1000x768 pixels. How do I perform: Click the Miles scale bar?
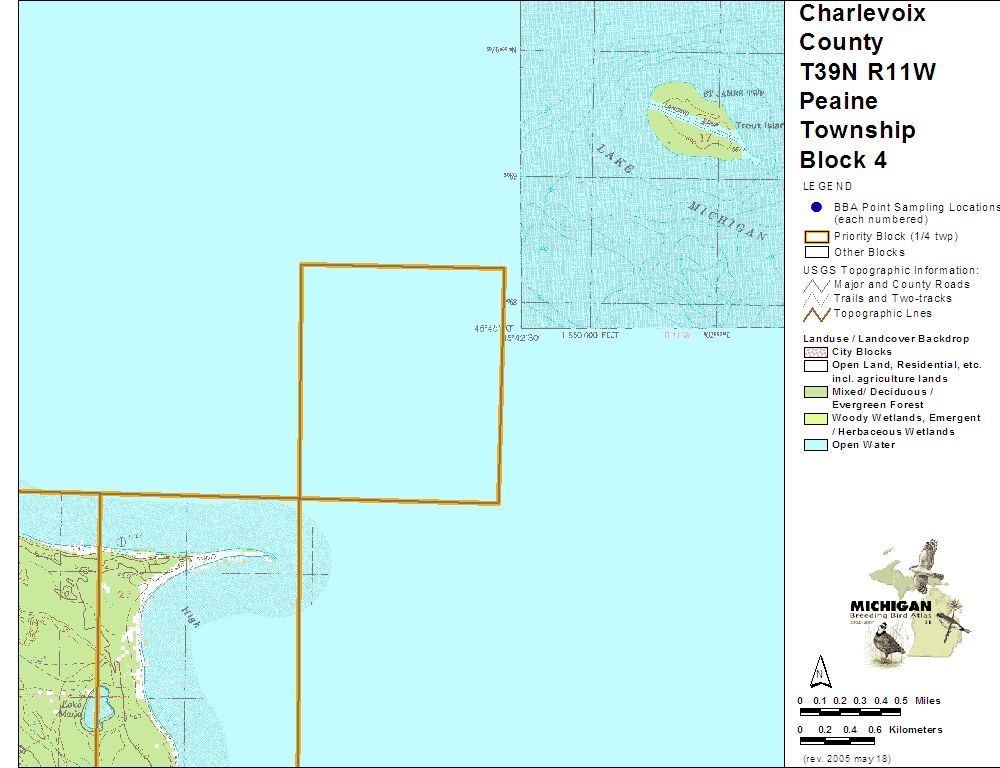(851, 711)
